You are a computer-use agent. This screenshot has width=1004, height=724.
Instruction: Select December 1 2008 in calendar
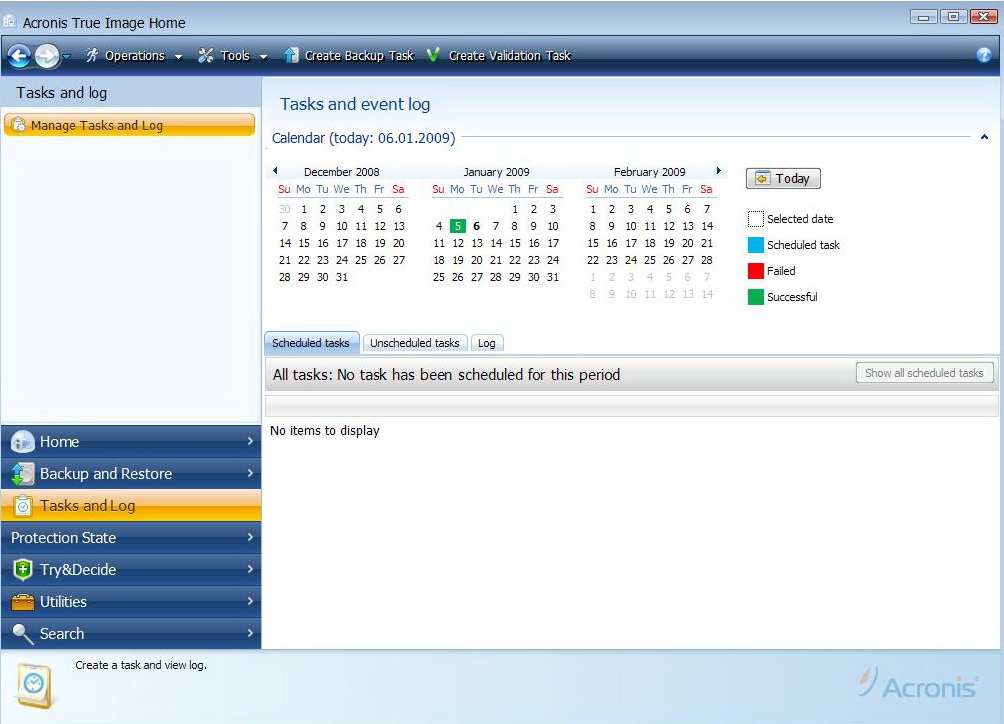coord(304,209)
